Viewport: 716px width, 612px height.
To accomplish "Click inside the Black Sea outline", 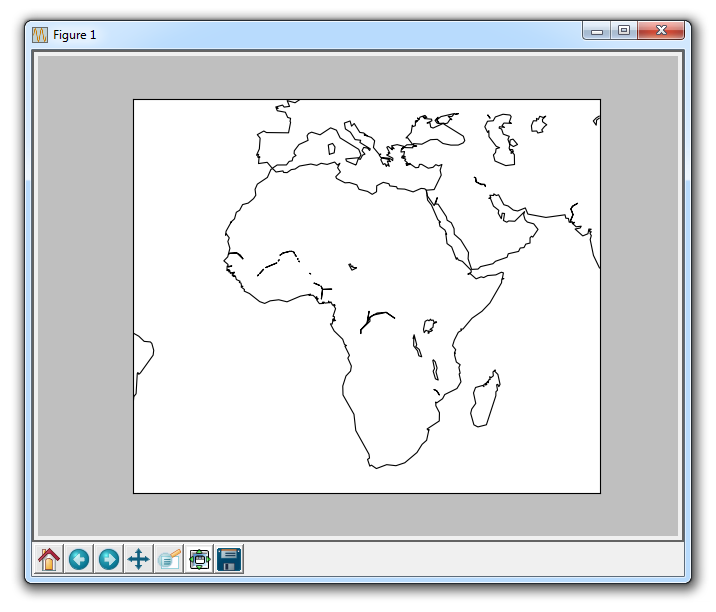I will [440, 131].
